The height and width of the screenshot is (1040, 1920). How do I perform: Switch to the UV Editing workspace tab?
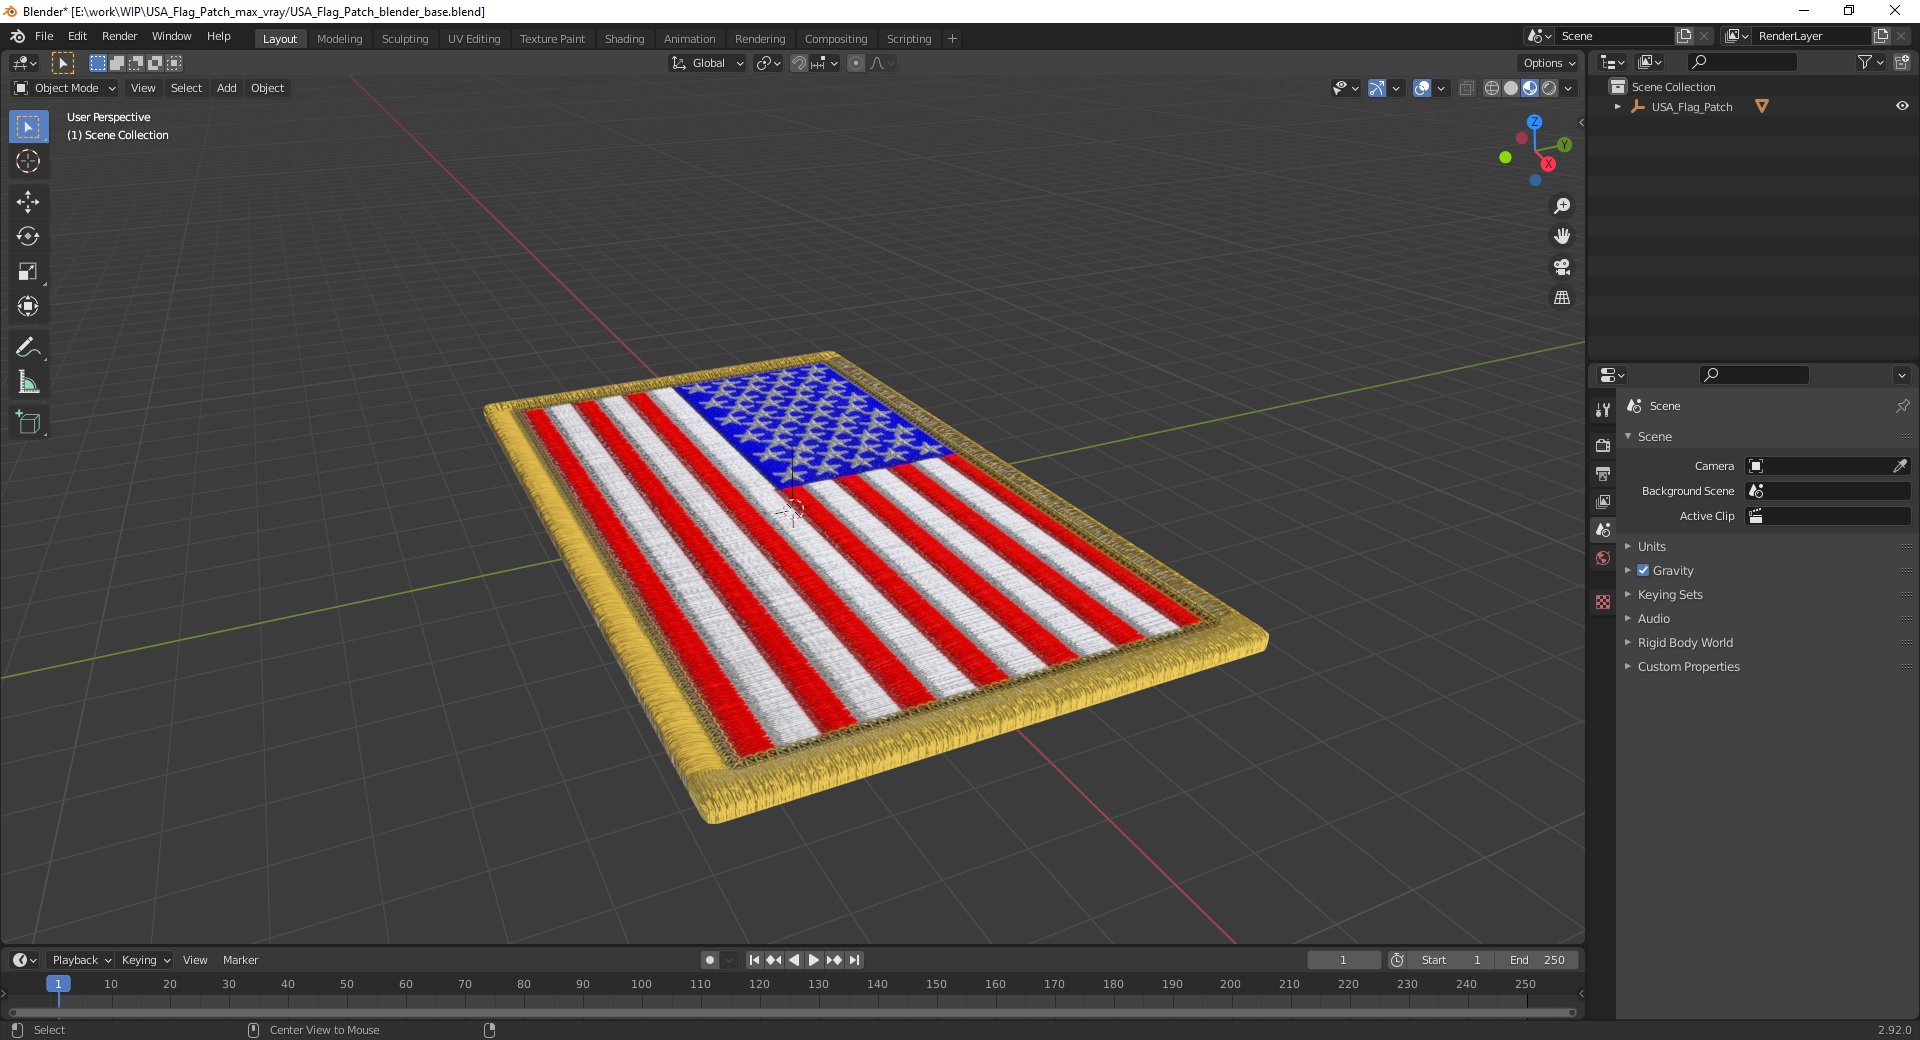tap(474, 39)
